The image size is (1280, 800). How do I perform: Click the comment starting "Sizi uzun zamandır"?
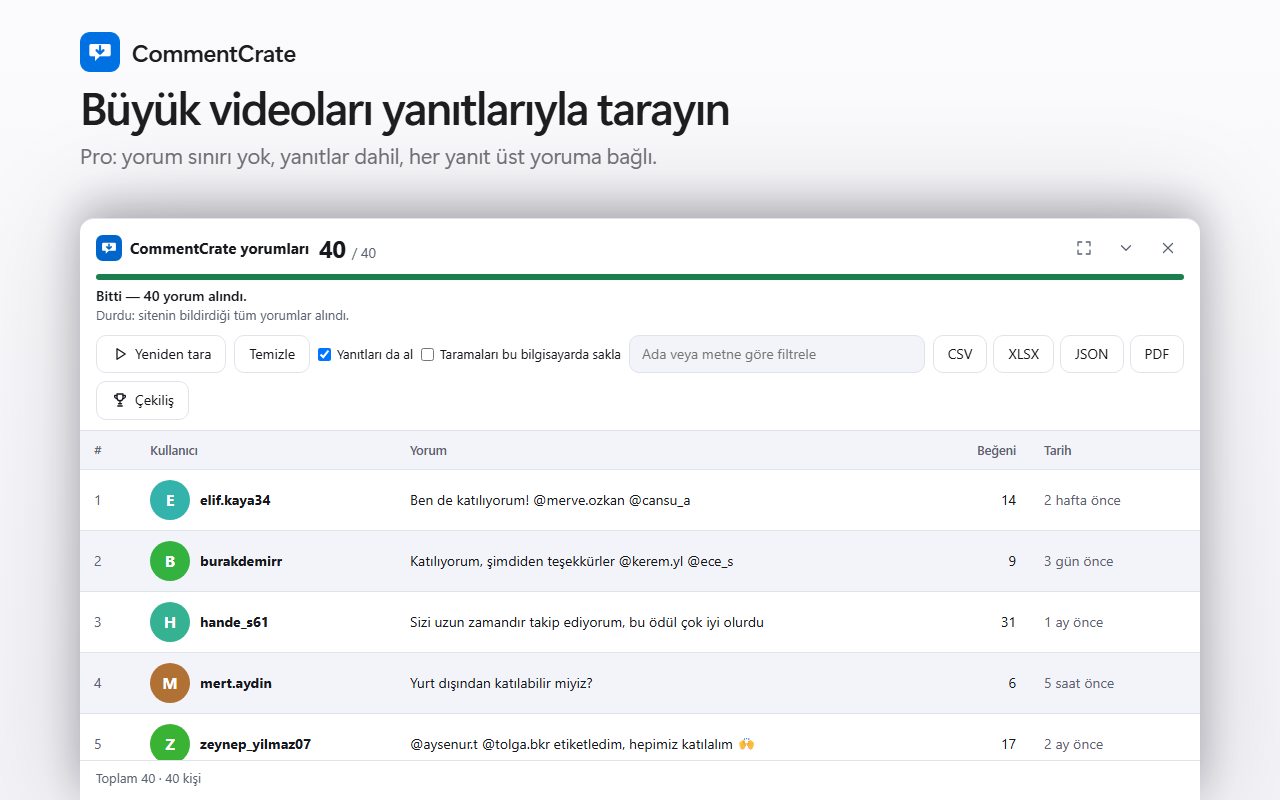tap(587, 622)
